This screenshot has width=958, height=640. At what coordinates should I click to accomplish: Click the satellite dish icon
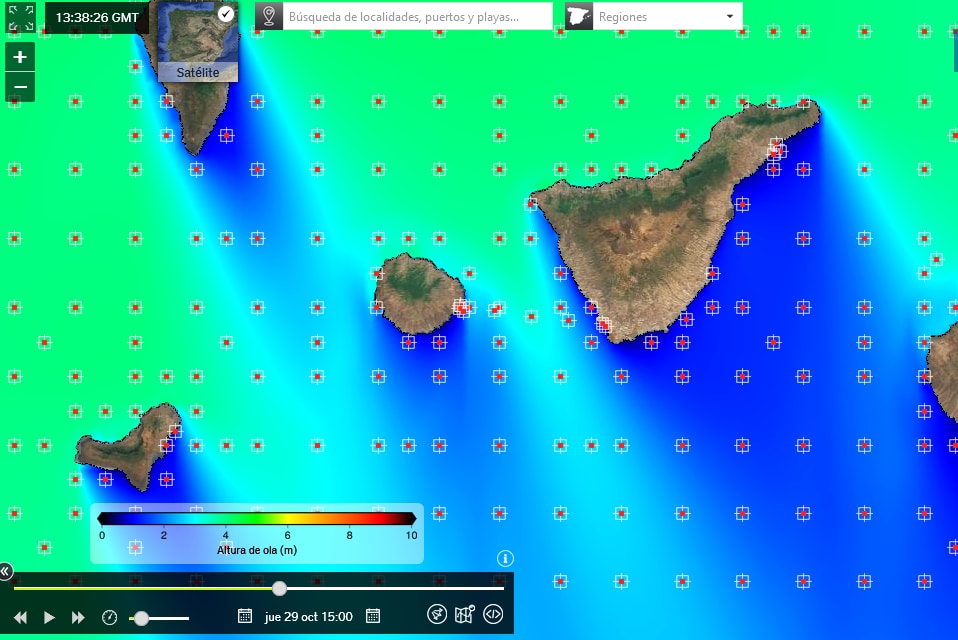pyautogui.click(x=436, y=614)
